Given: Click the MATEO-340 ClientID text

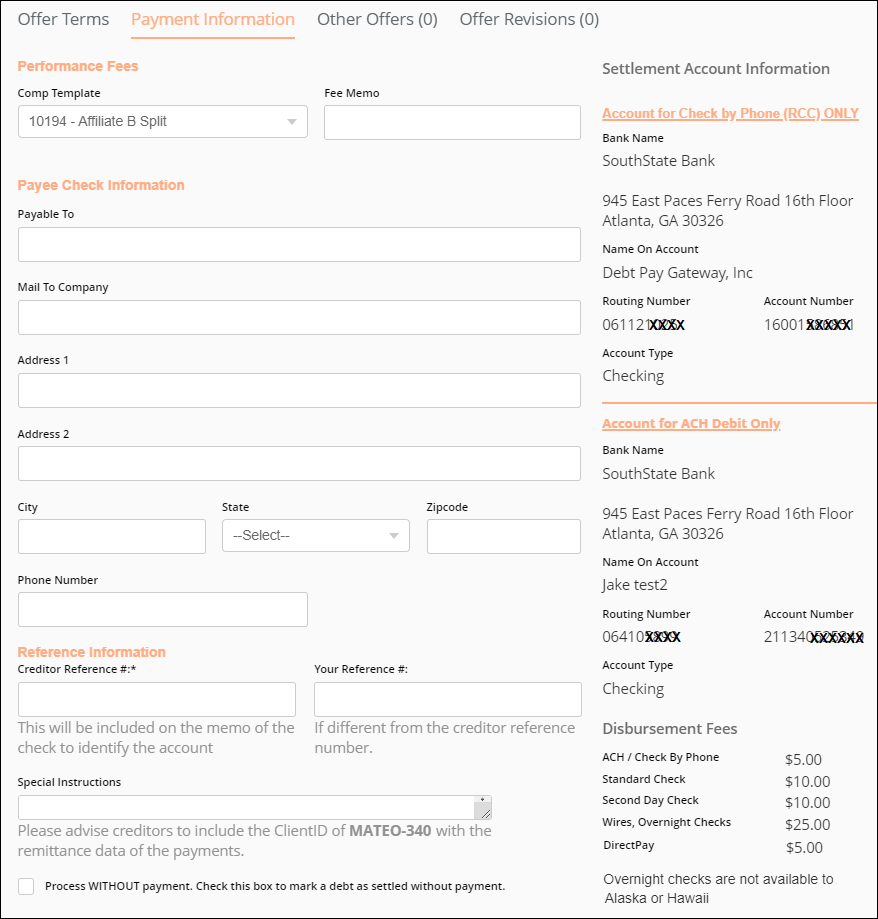Looking at the screenshot, I should tap(390, 830).
